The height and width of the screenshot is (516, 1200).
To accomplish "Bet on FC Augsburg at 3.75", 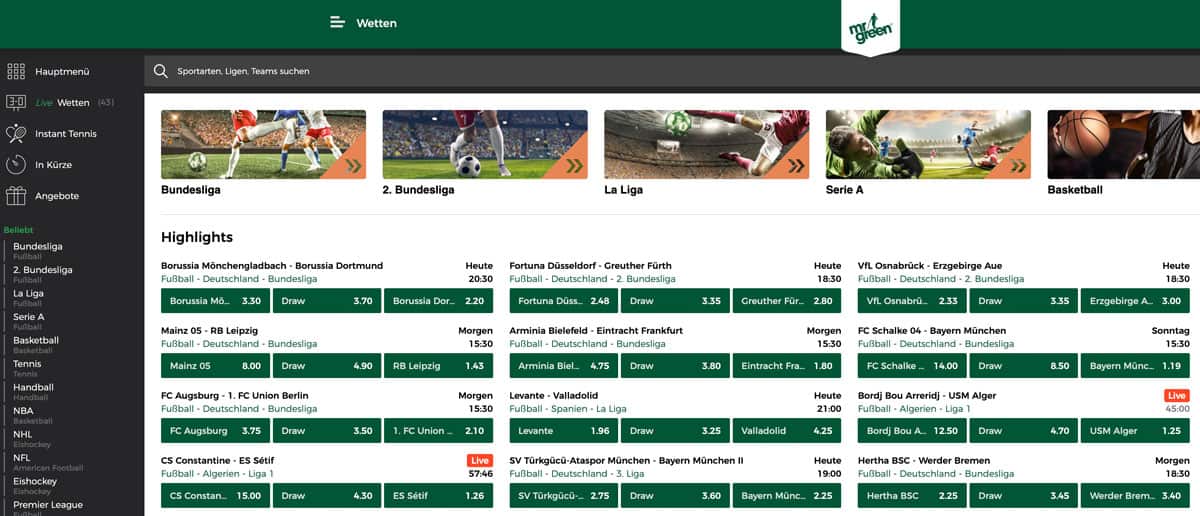I will coord(215,430).
